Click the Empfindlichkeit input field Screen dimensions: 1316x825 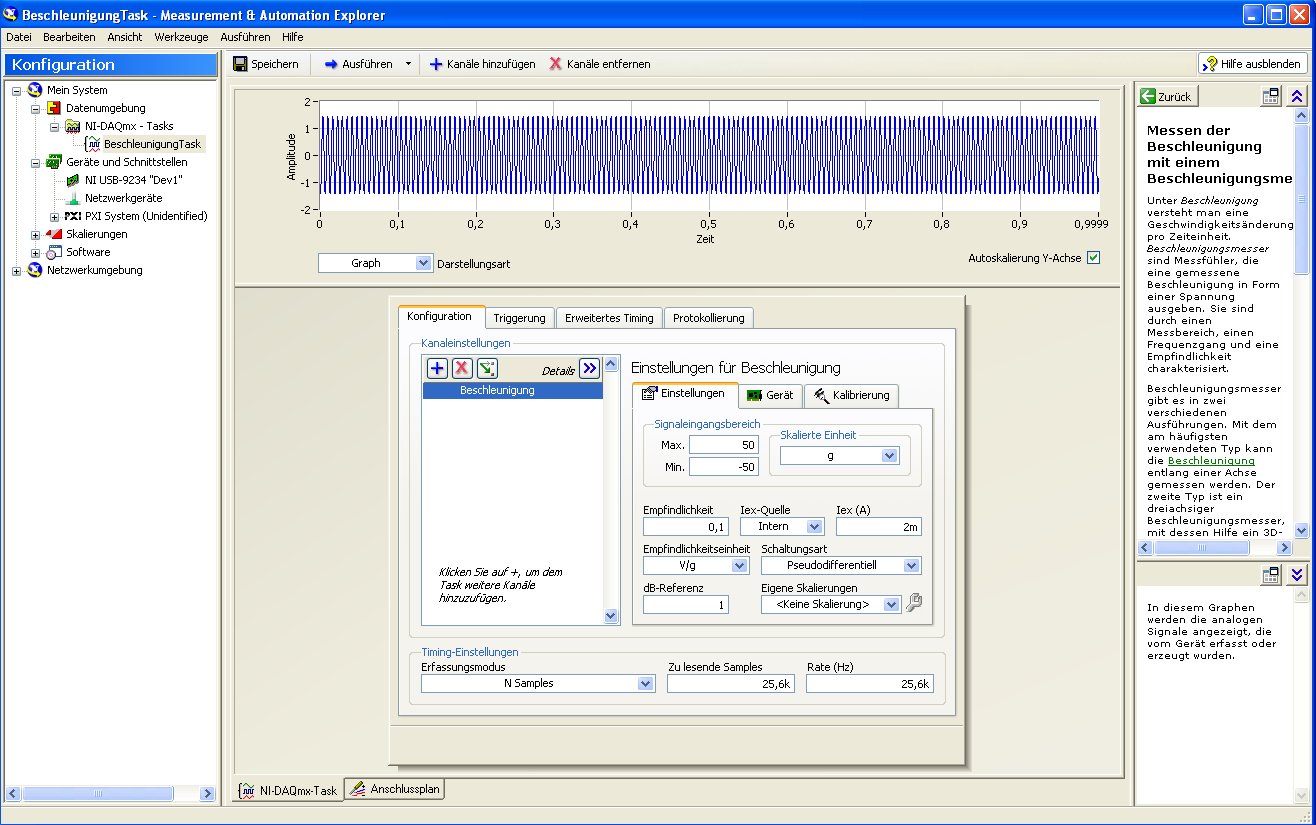click(x=686, y=526)
